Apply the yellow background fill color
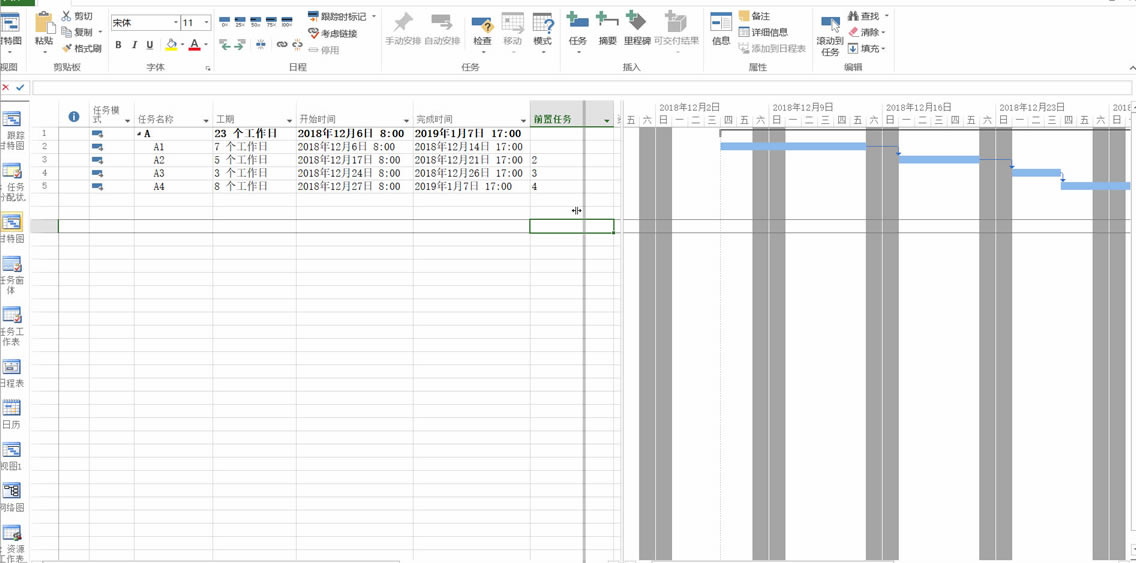The height and width of the screenshot is (563, 1136). pos(171,45)
